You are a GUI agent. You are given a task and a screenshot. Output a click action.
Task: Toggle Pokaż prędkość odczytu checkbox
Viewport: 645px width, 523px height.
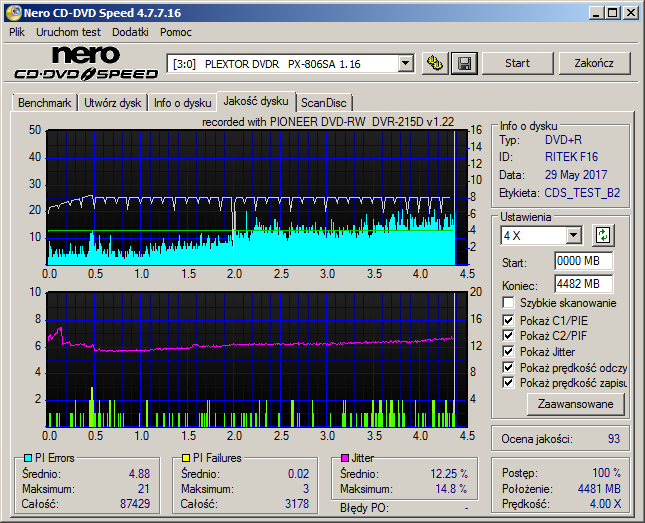(x=508, y=367)
